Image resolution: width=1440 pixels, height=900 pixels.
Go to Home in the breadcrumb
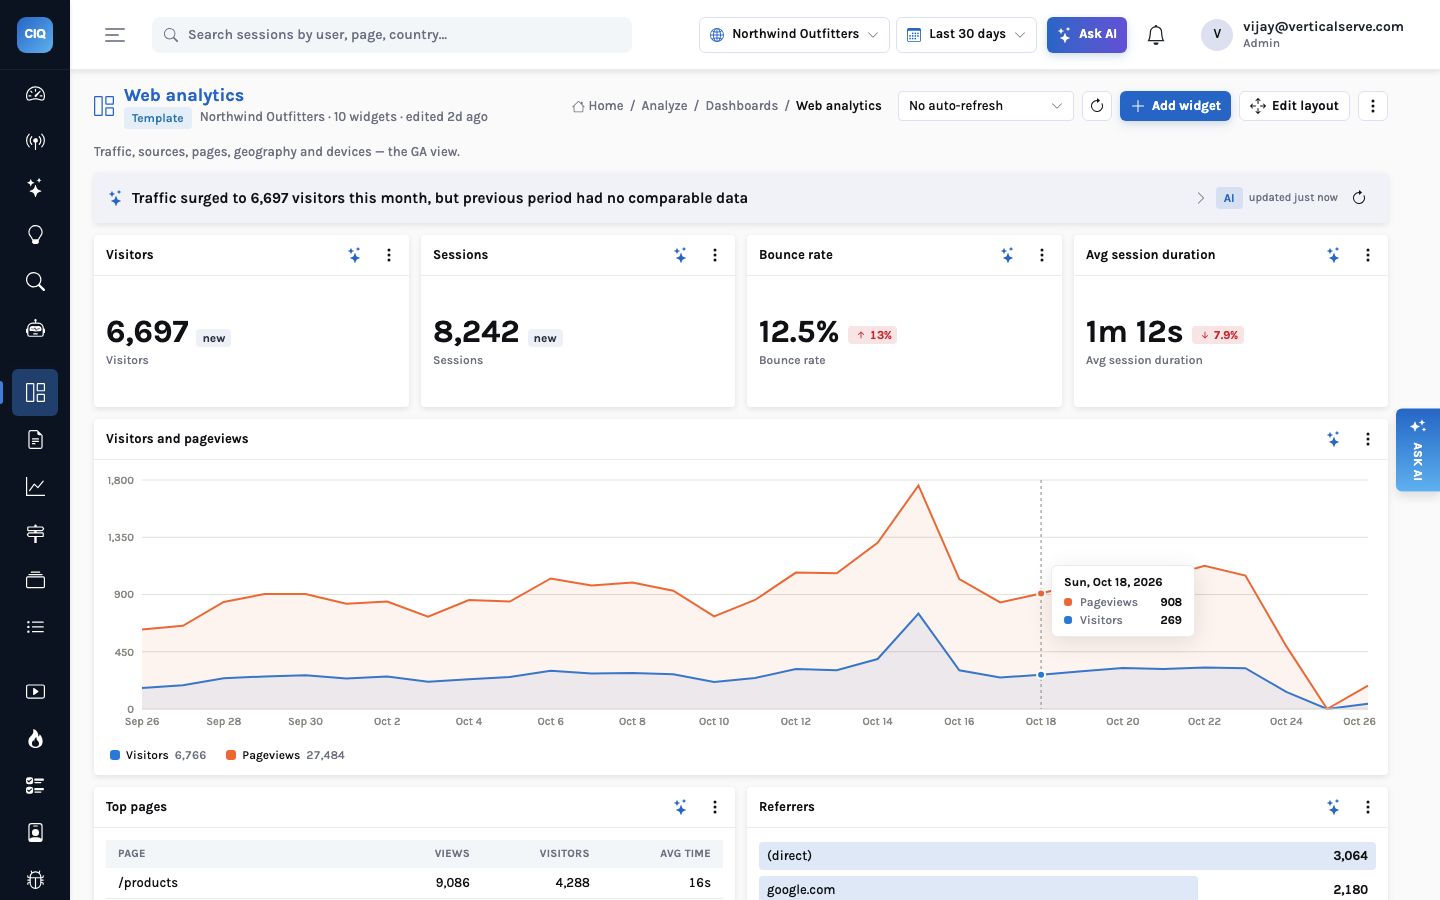[598, 106]
